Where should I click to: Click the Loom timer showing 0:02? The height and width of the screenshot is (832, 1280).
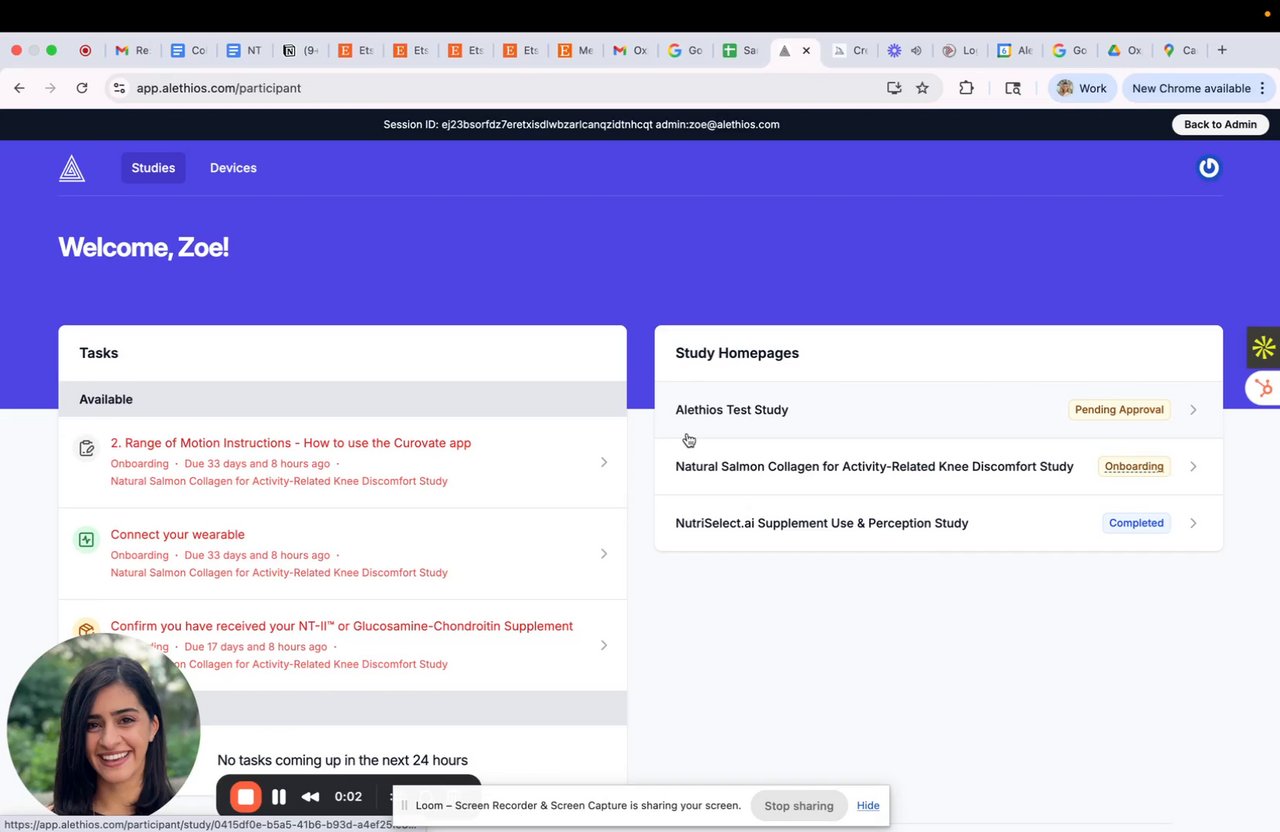(x=348, y=797)
